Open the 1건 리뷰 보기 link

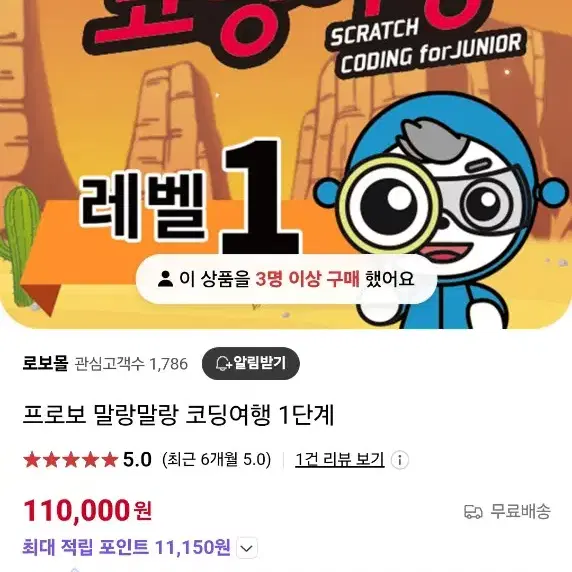coord(340,459)
